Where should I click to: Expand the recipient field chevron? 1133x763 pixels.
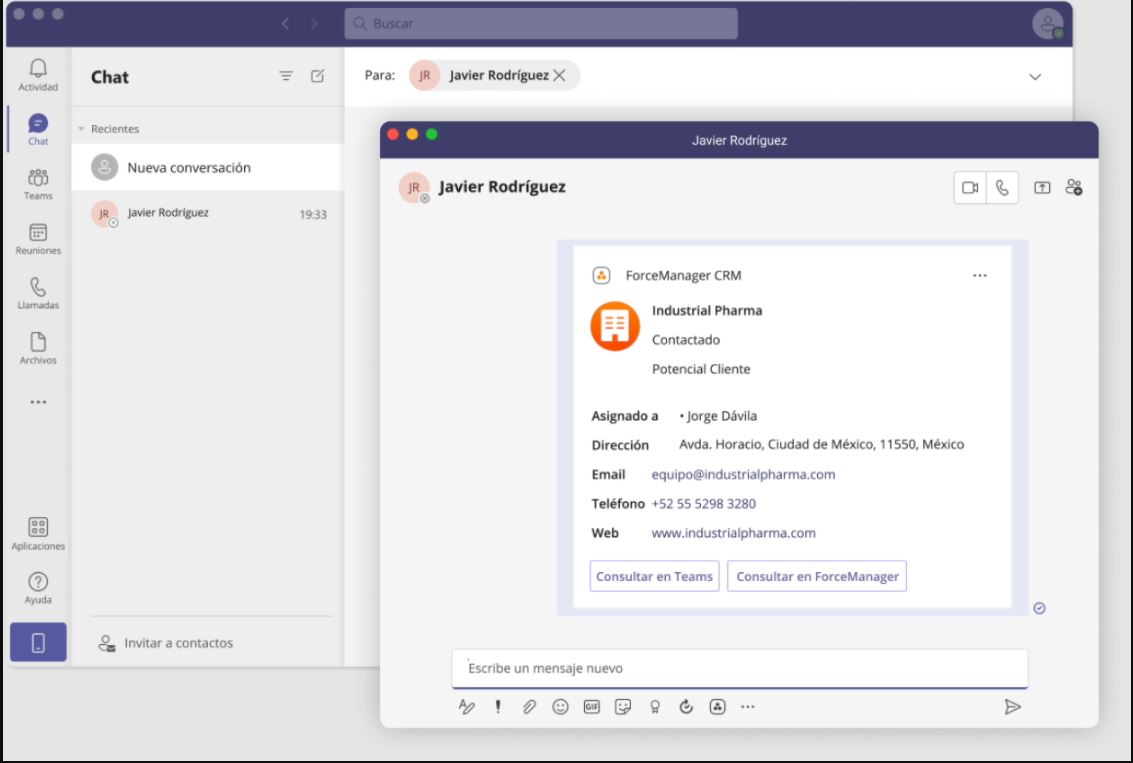1035,76
